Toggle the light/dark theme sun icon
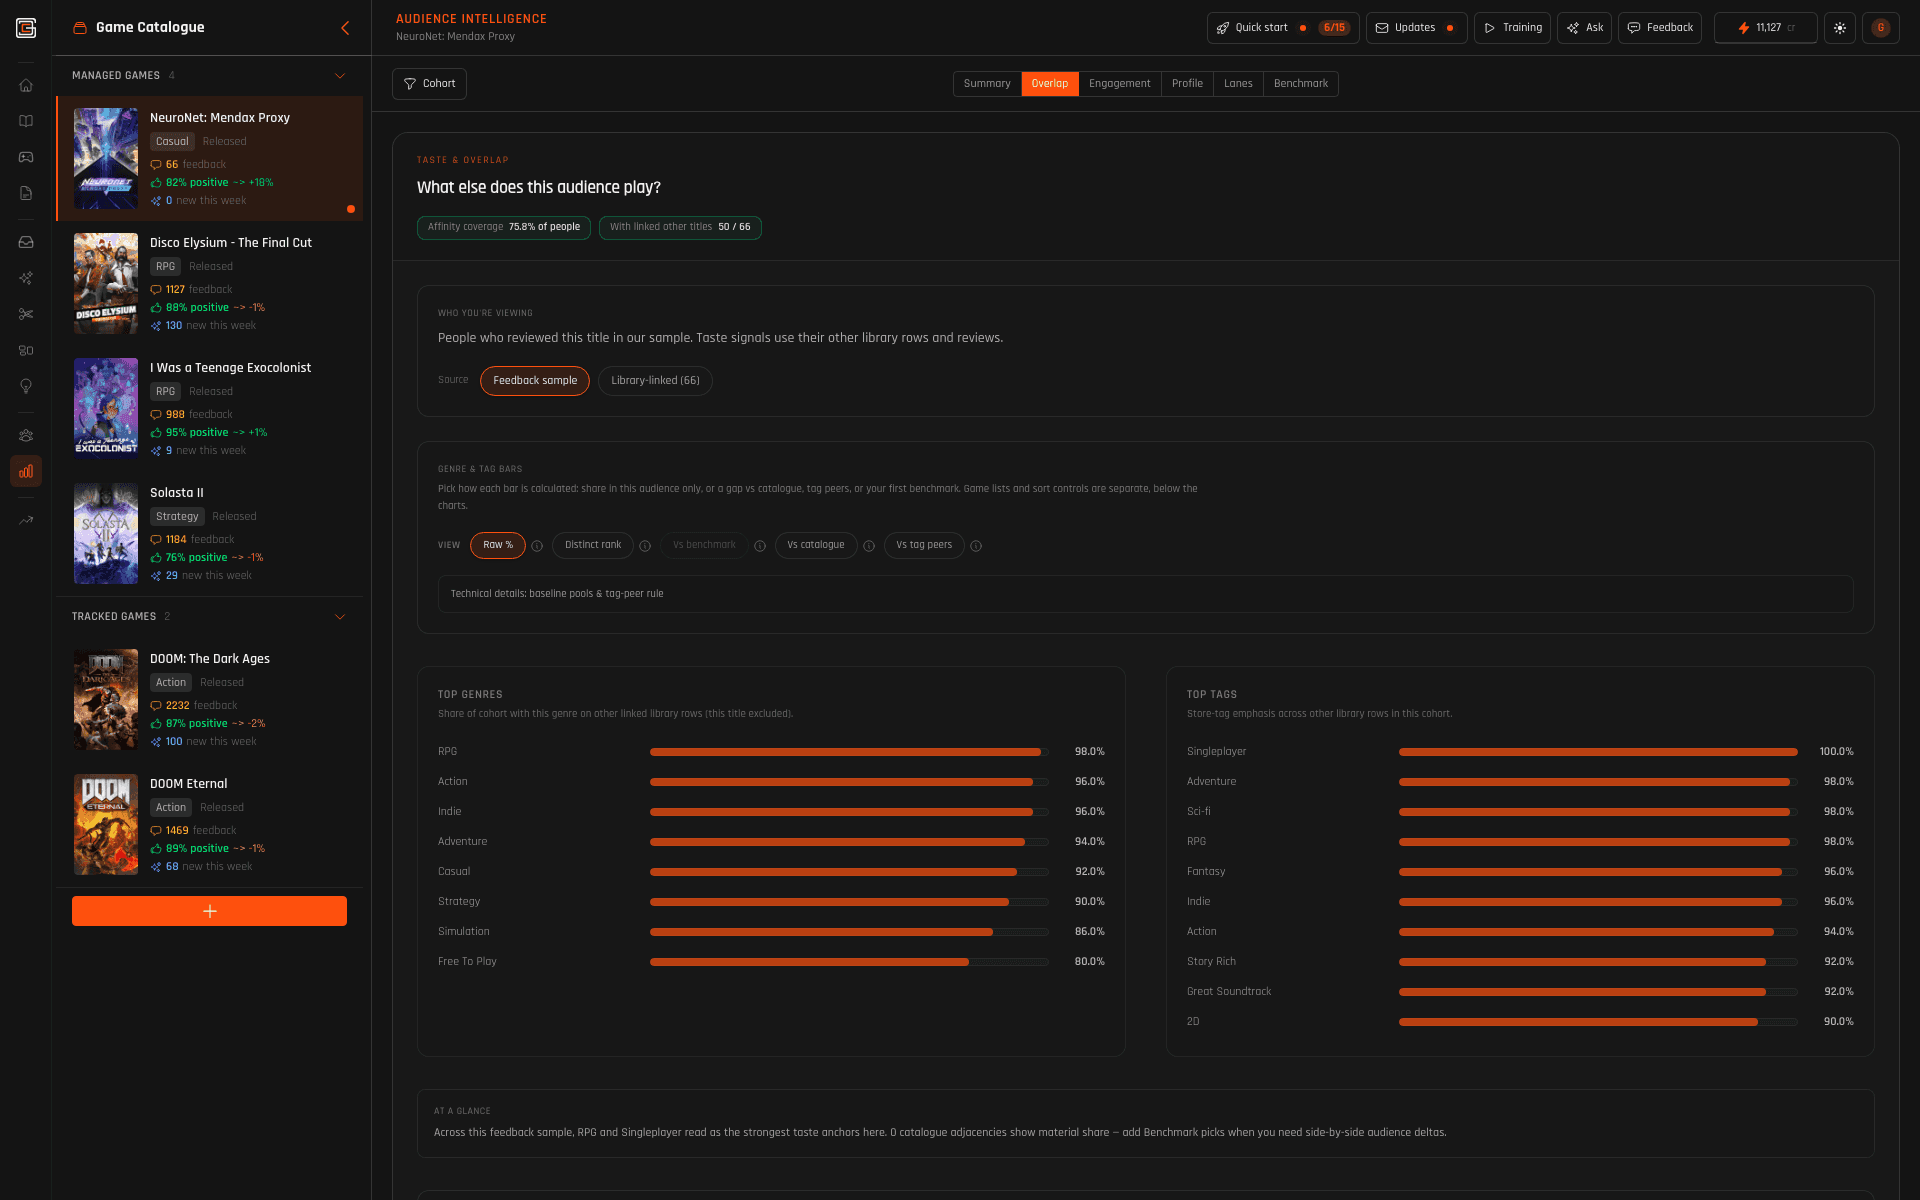1920x1200 pixels. (1839, 28)
